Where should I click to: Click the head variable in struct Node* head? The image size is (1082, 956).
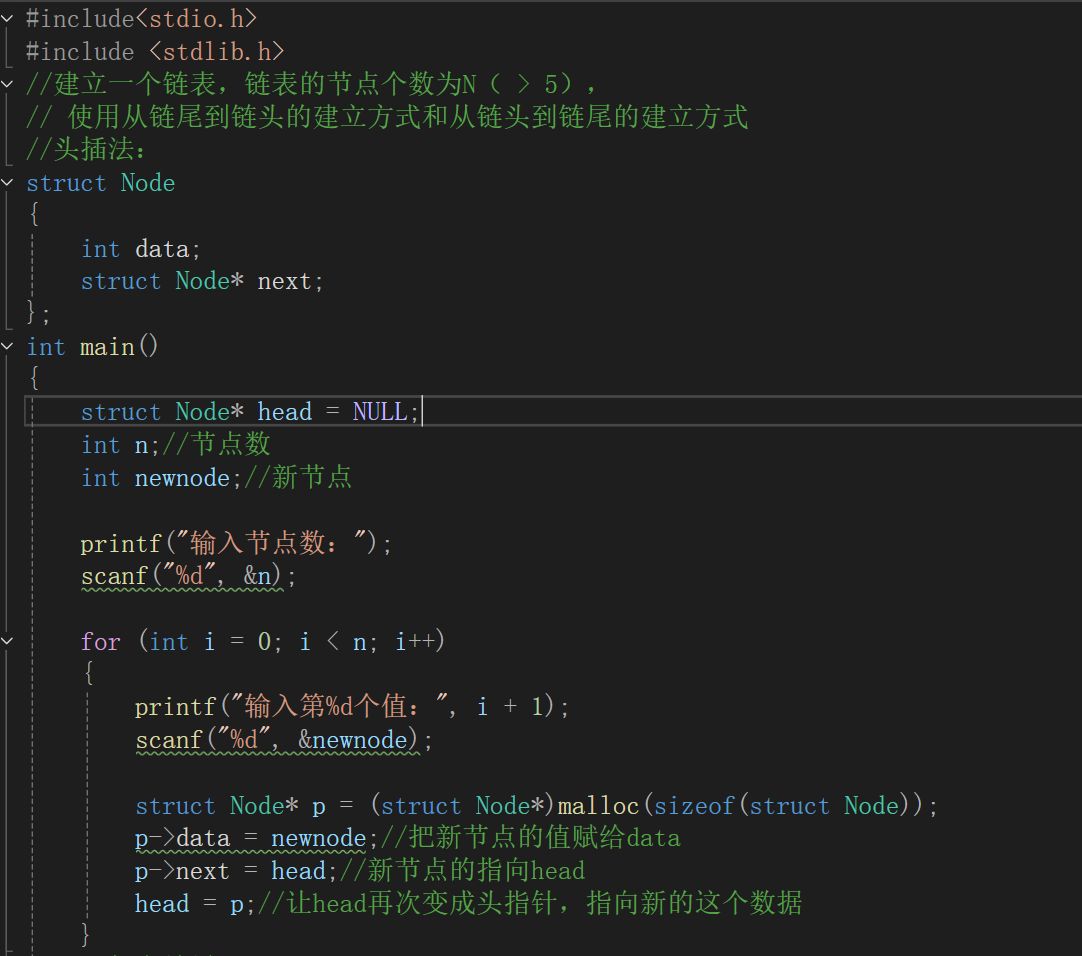click(284, 412)
